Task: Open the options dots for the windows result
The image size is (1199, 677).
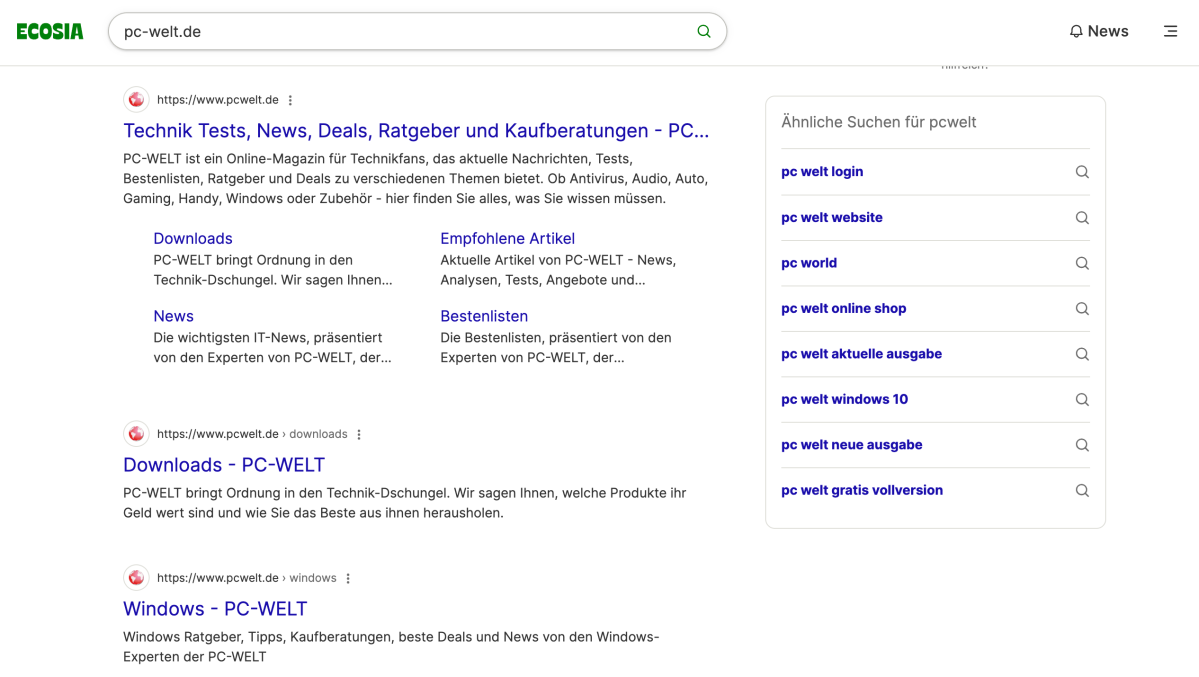Action: pyautogui.click(x=348, y=578)
